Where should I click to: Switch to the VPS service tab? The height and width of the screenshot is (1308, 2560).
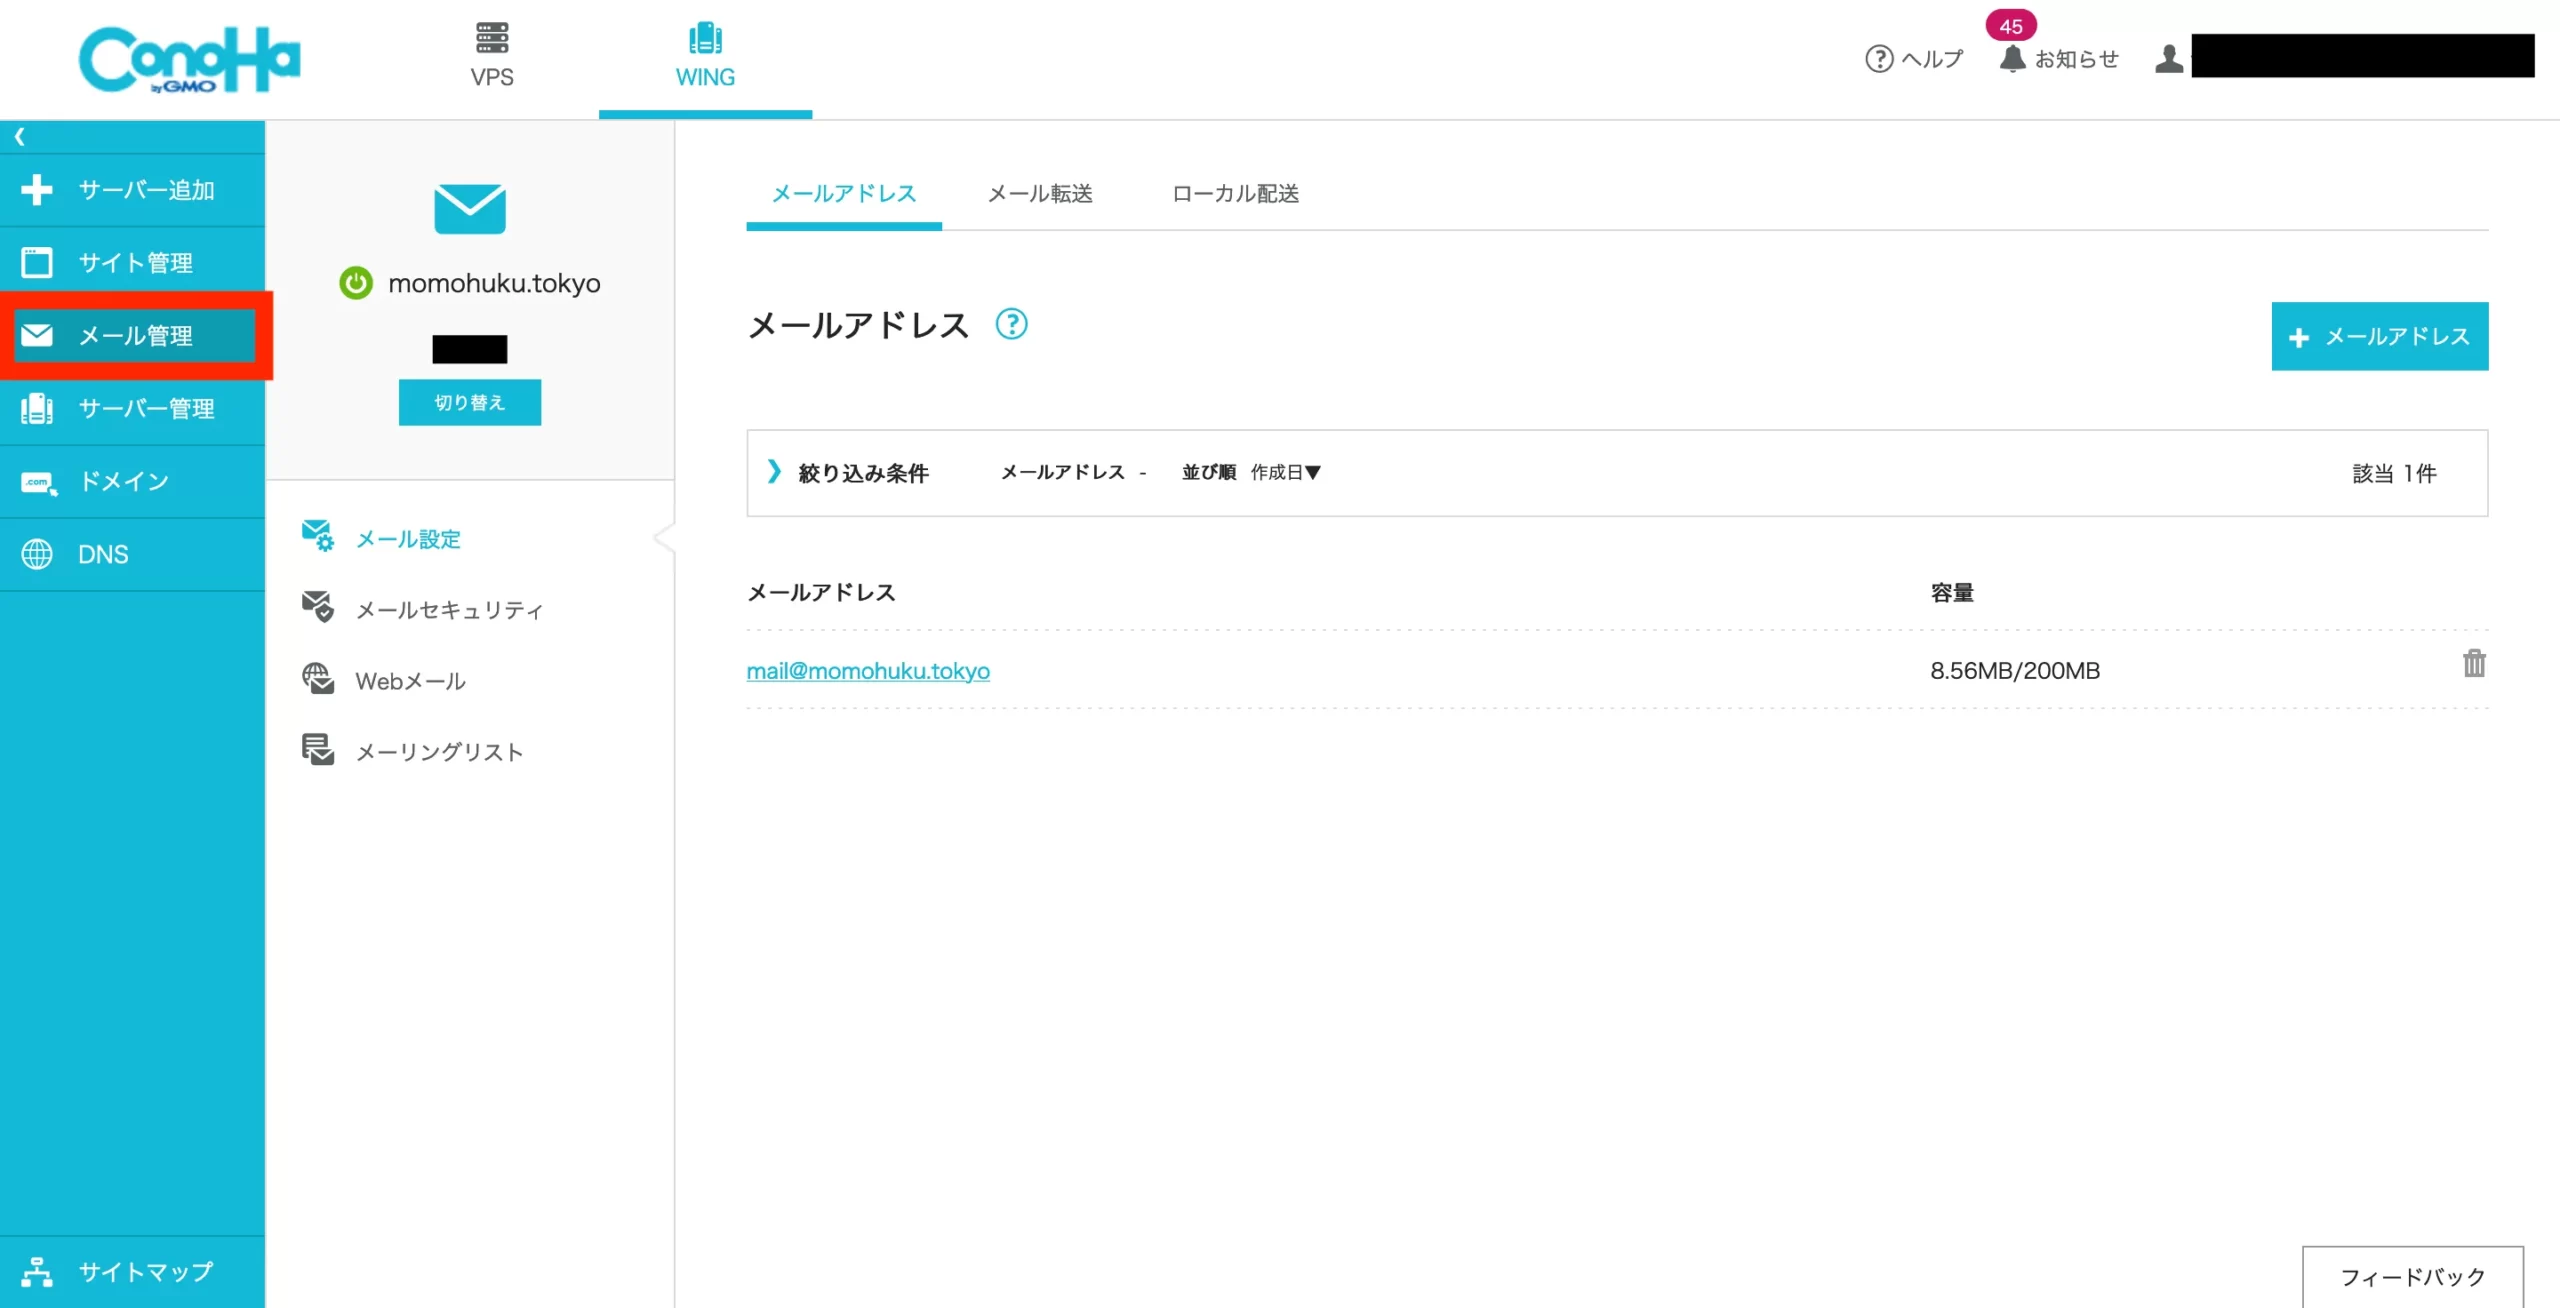coord(491,57)
